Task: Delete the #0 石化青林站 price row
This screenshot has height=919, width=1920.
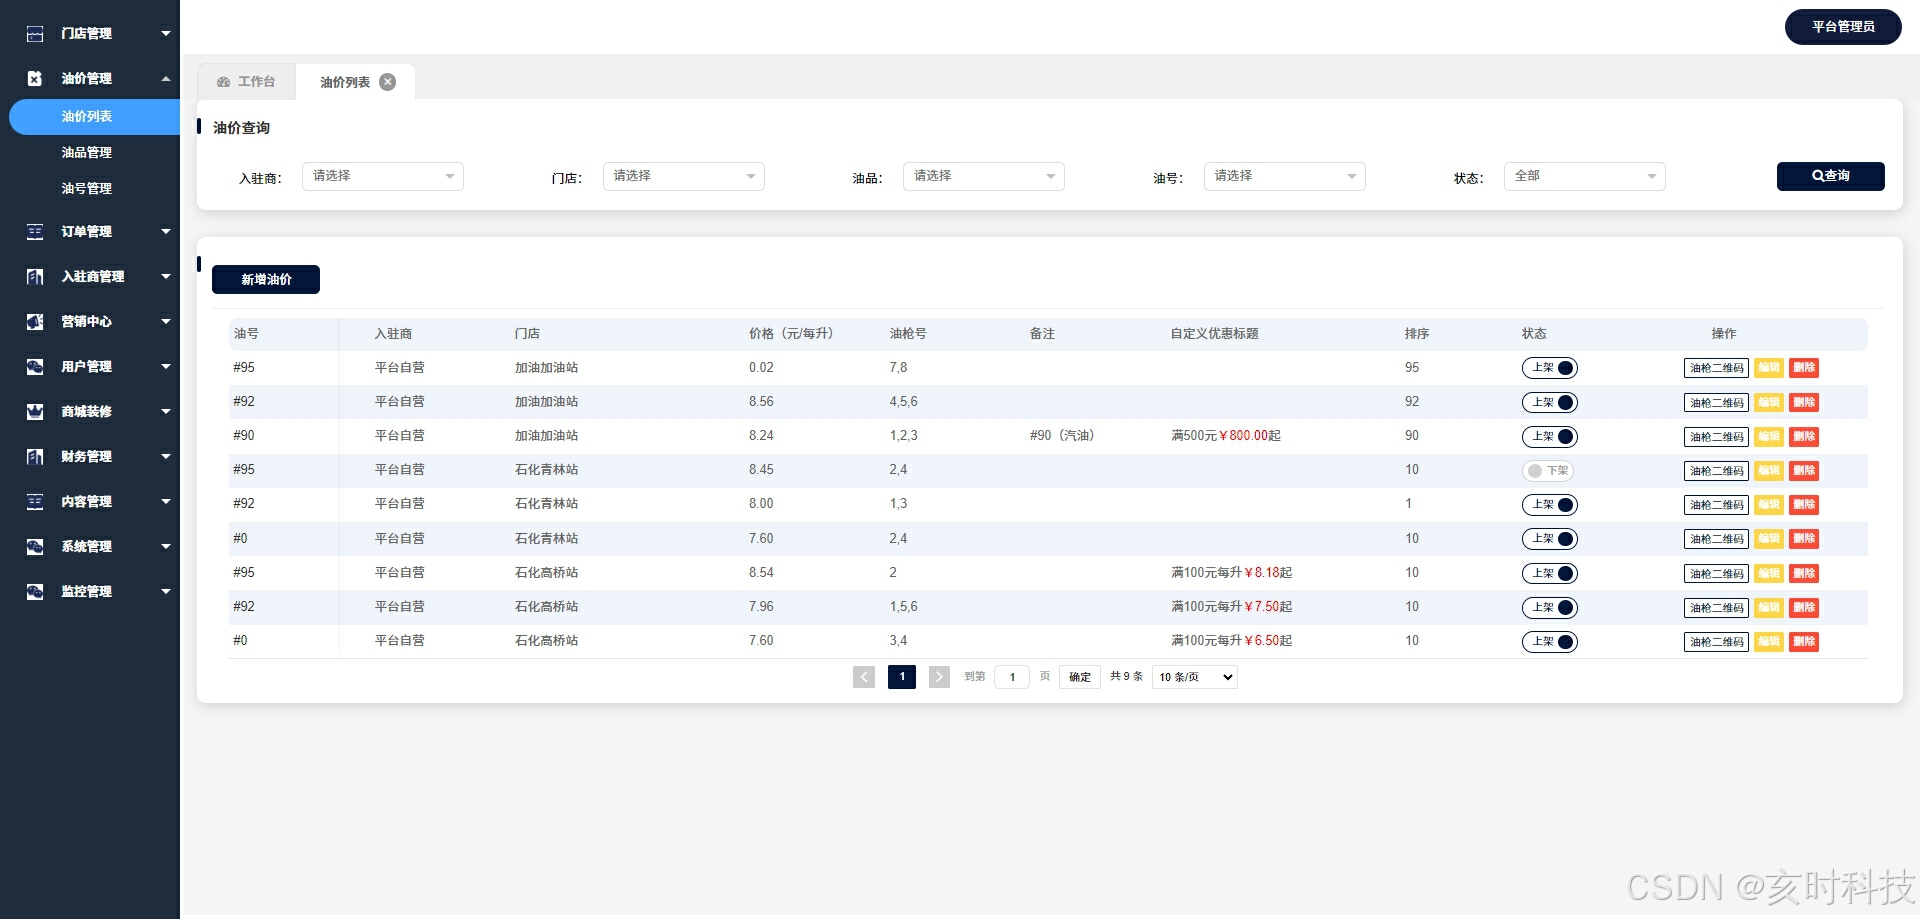Action: [1804, 539]
